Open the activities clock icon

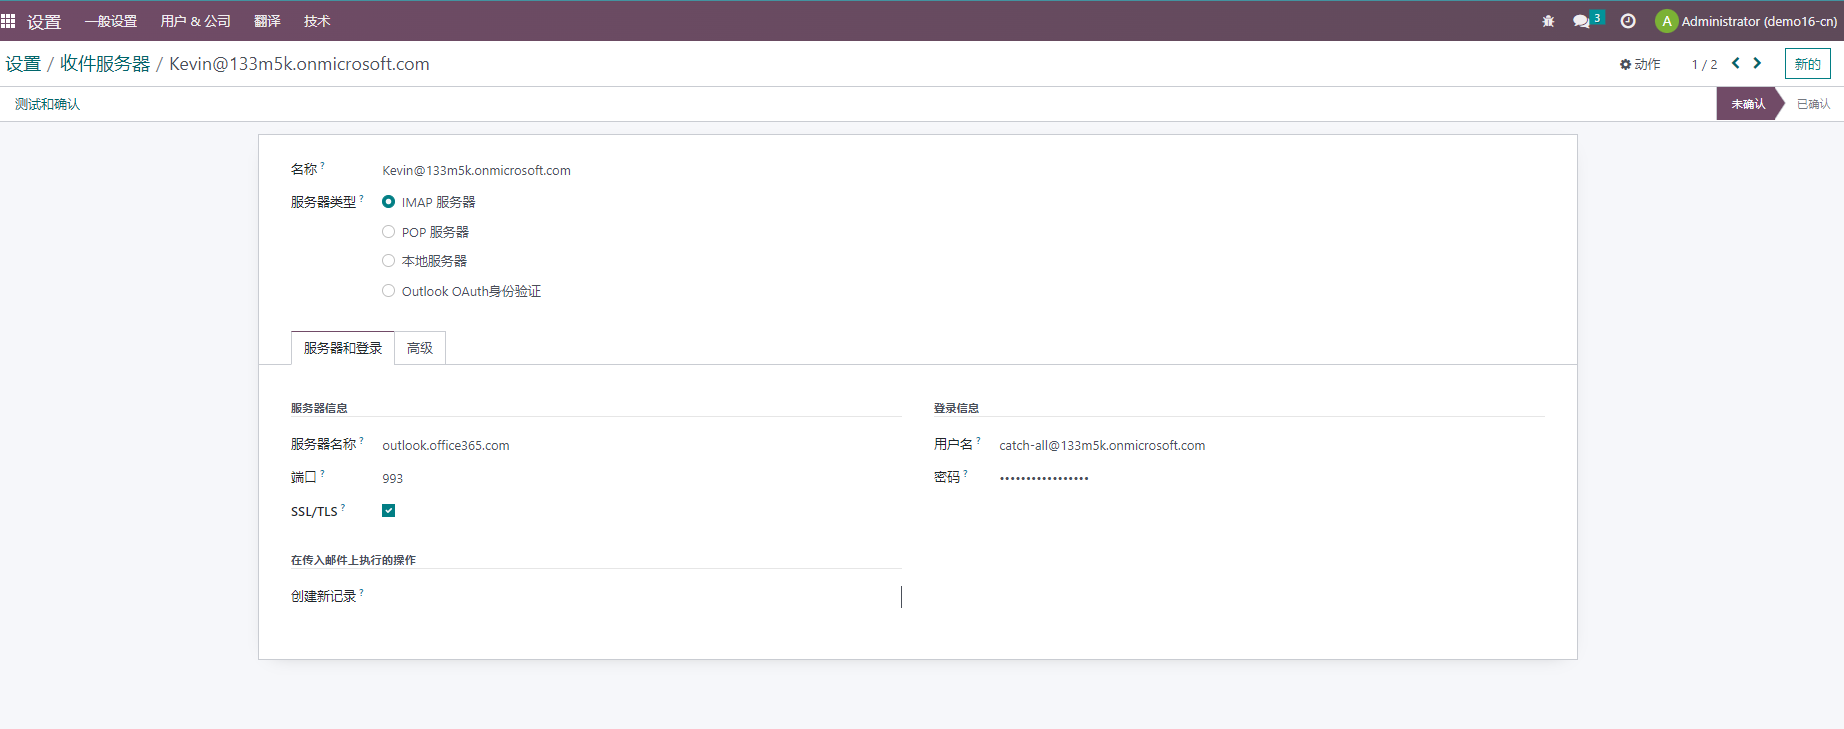pos(1628,21)
